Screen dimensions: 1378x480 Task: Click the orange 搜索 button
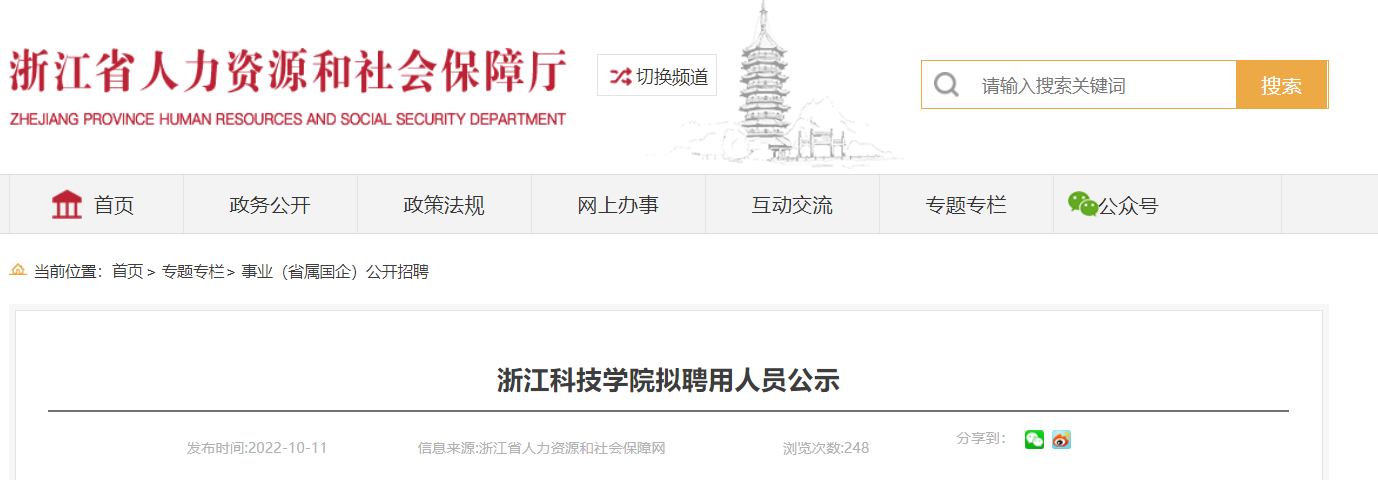[x=1281, y=85]
